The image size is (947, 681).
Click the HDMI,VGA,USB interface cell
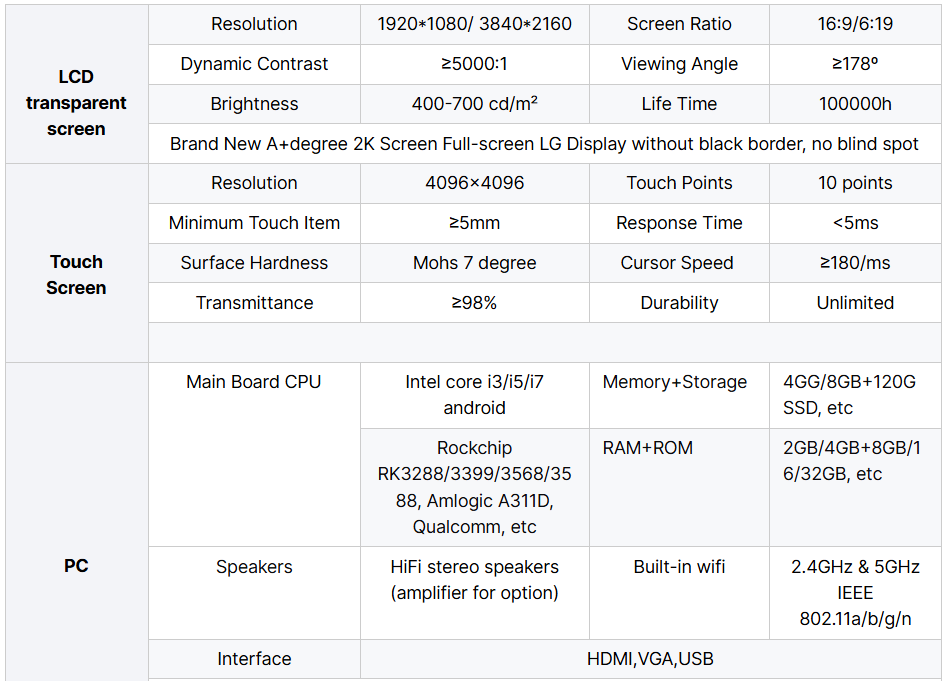(x=650, y=659)
